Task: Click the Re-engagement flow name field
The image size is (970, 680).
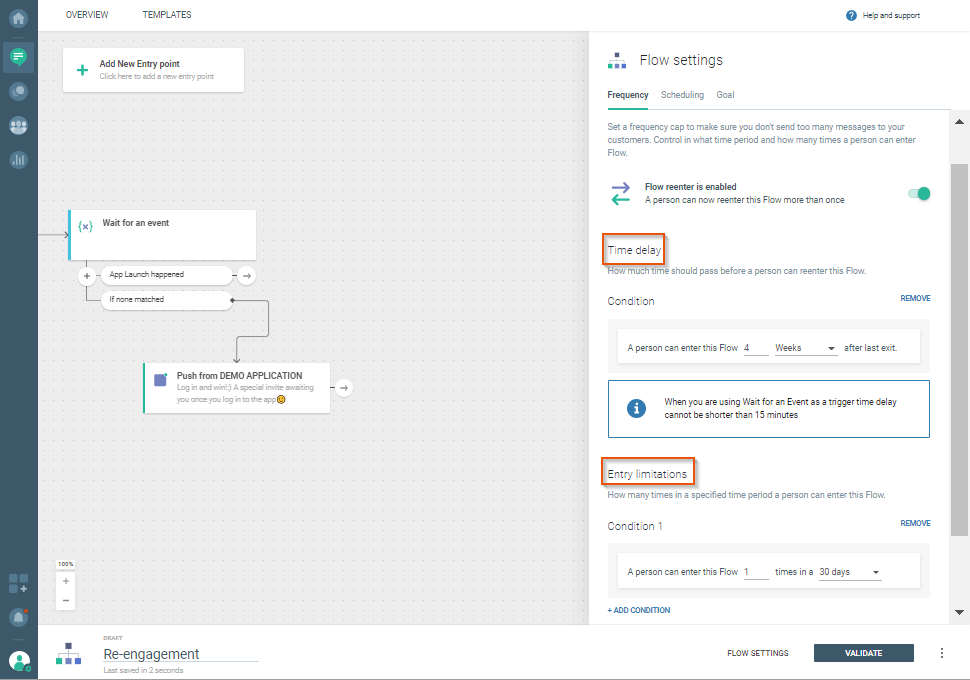Action: 180,654
